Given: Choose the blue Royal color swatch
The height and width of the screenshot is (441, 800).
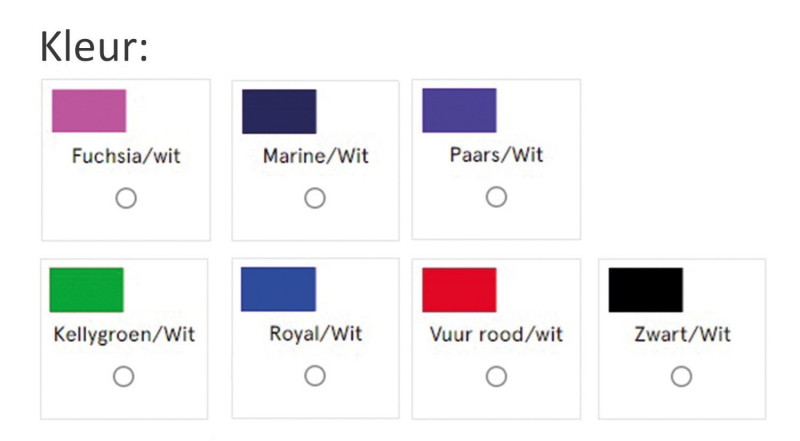Looking at the screenshot, I should (x=279, y=289).
